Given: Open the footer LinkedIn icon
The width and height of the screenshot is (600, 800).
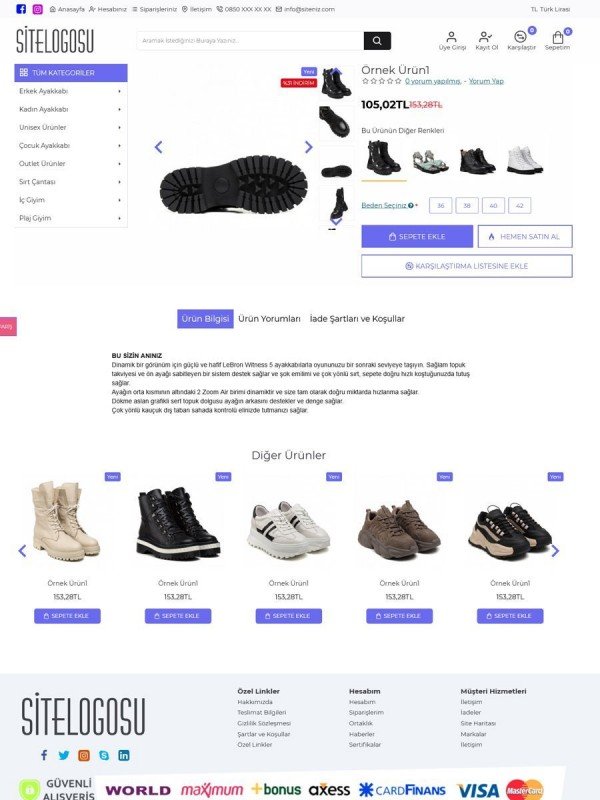Looking at the screenshot, I should 124,755.
